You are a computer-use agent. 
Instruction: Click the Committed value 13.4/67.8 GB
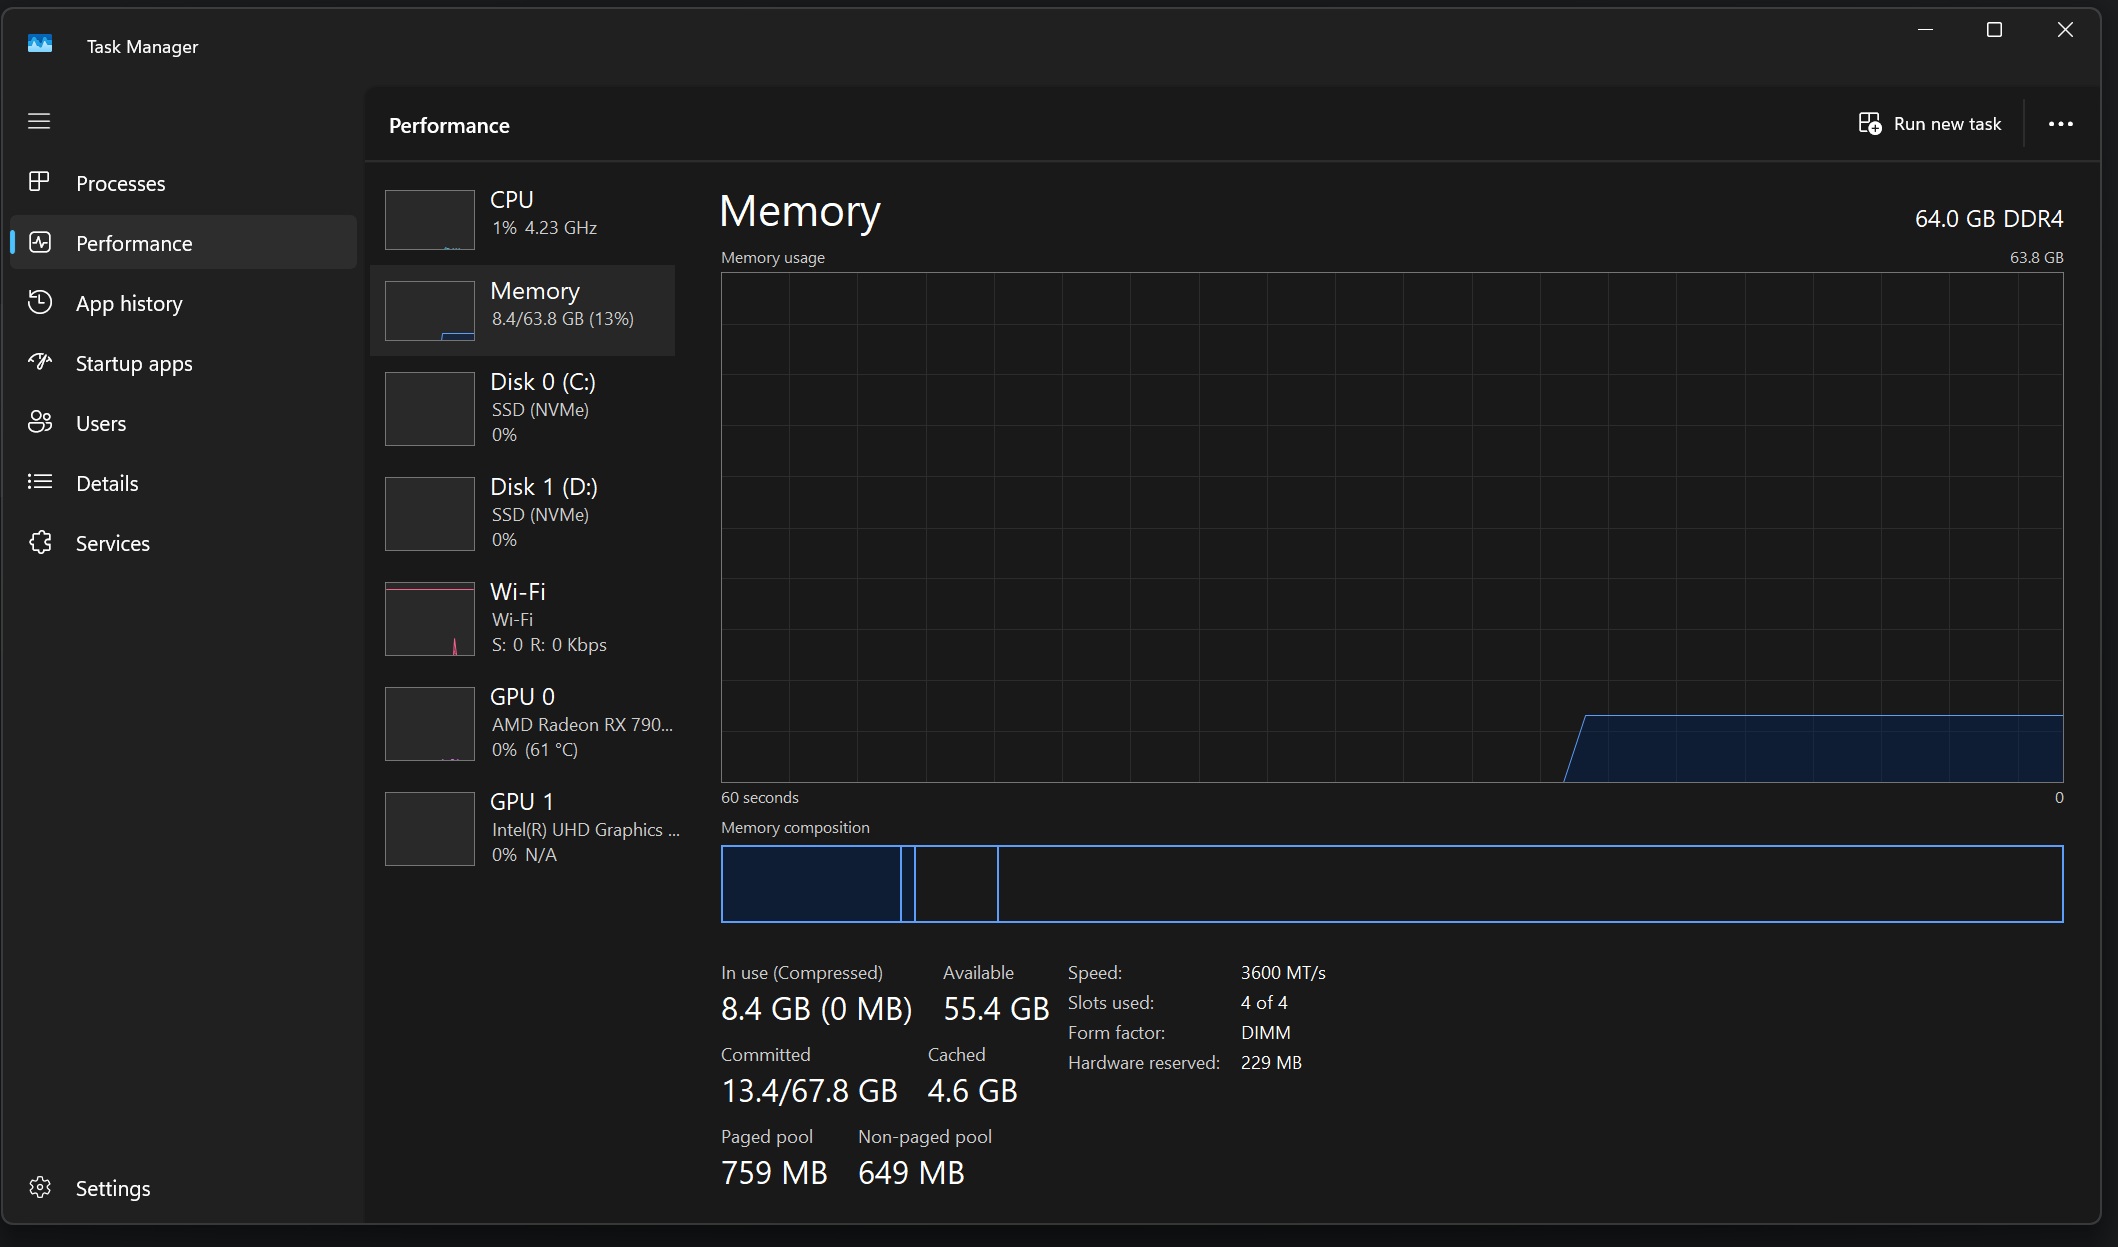click(809, 1091)
